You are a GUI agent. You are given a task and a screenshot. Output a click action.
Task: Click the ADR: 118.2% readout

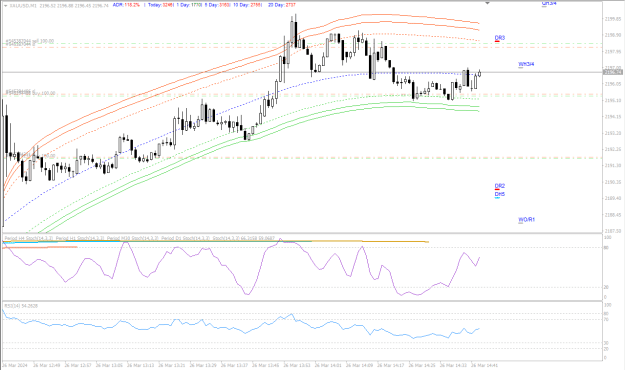click(x=126, y=5)
